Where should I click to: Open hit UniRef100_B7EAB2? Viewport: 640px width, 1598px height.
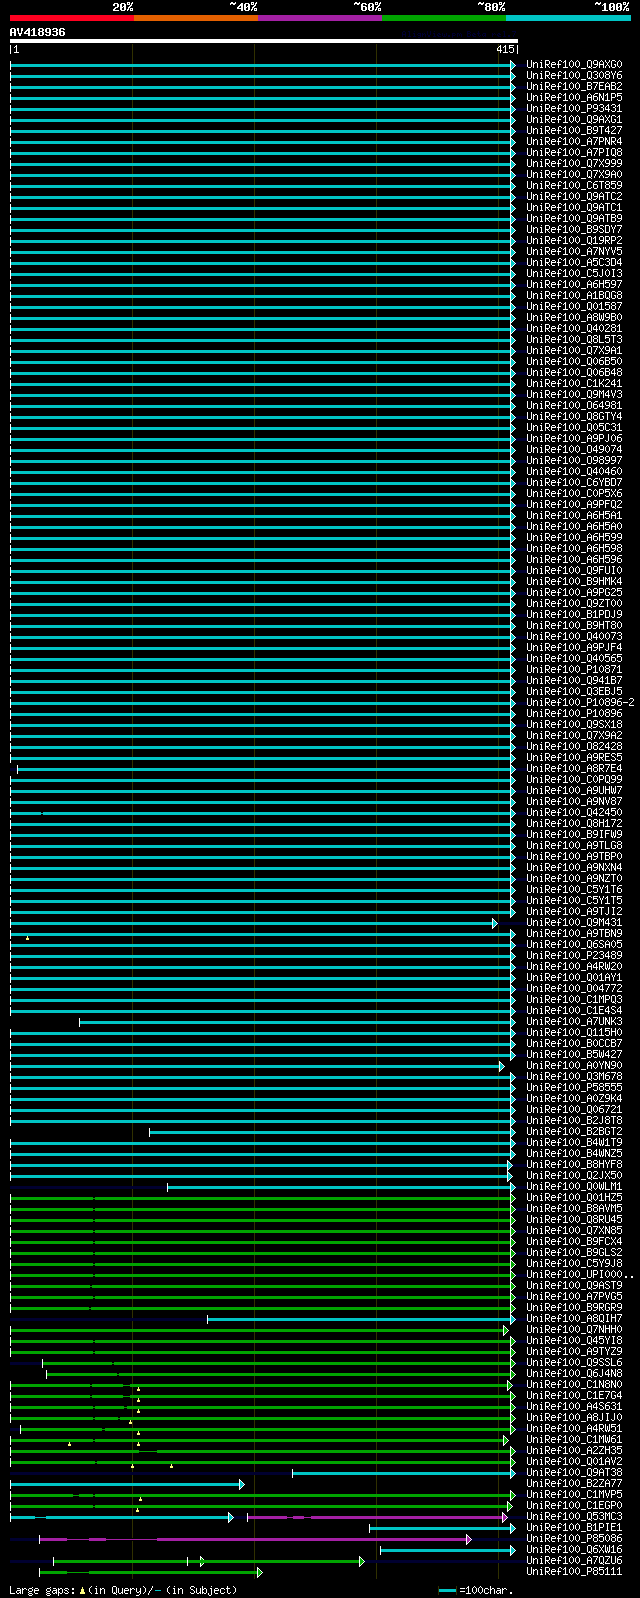[x=574, y=87]
